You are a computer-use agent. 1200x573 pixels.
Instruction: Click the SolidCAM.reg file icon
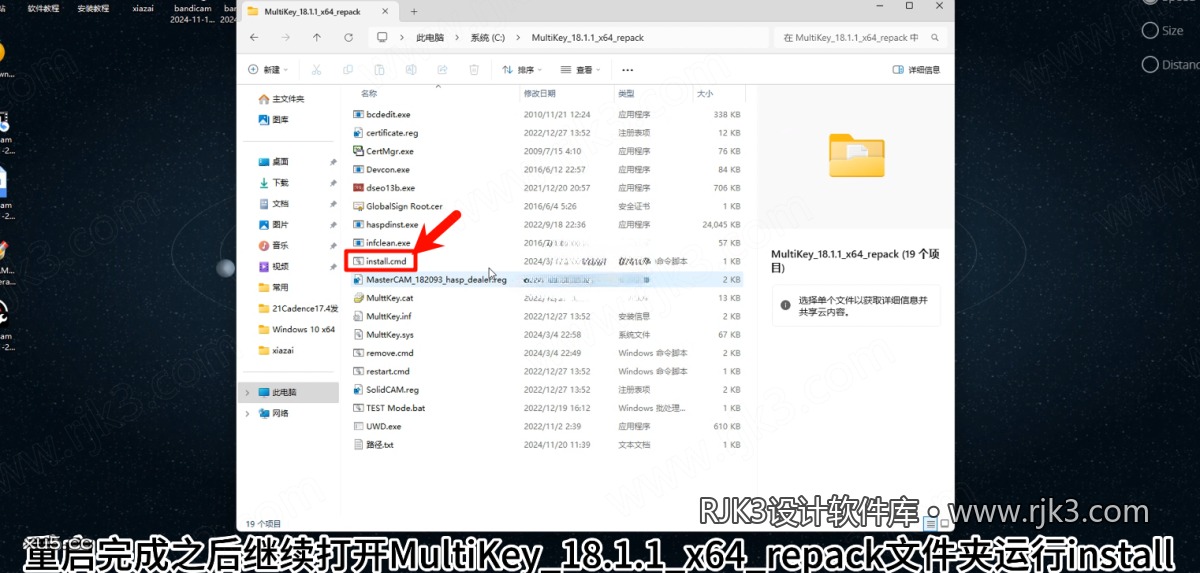[359, 389]
